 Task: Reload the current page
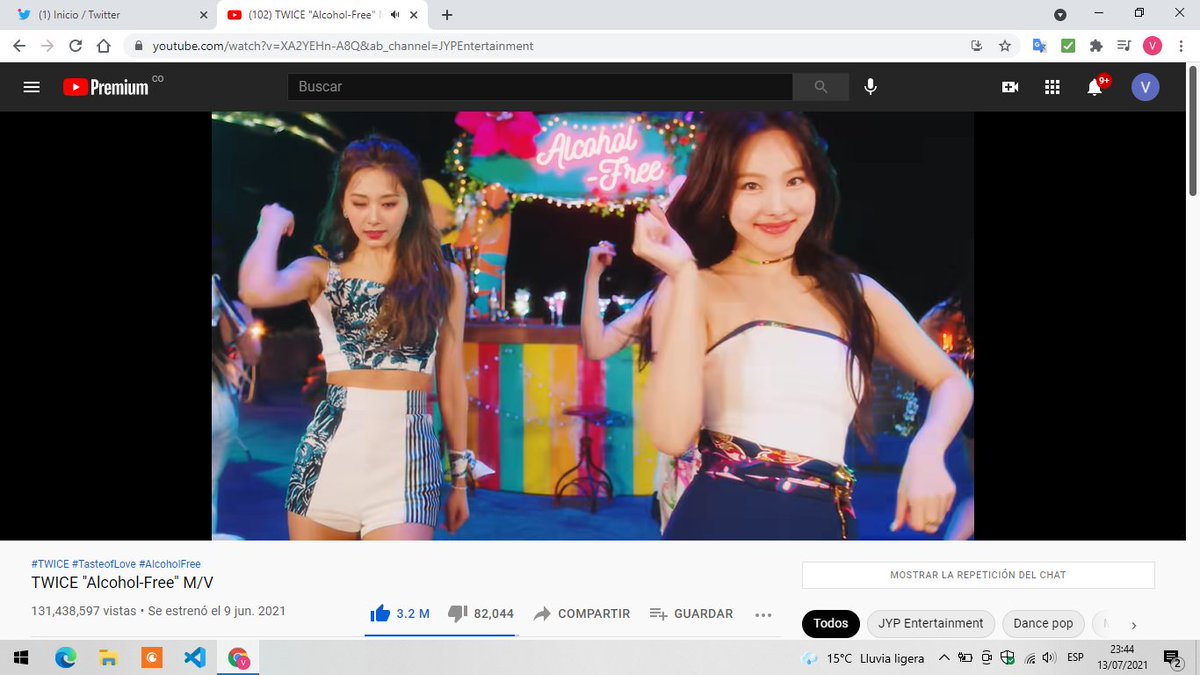(x=75, y=46)
